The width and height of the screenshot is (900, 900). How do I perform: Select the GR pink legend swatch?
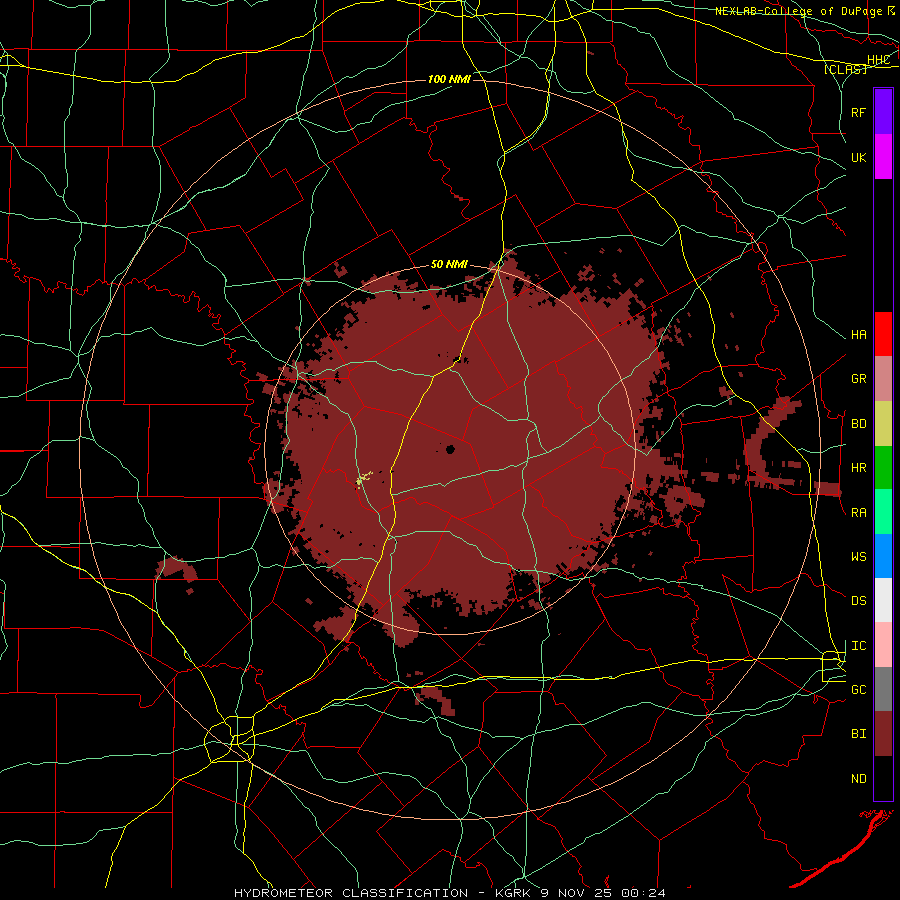883,379
